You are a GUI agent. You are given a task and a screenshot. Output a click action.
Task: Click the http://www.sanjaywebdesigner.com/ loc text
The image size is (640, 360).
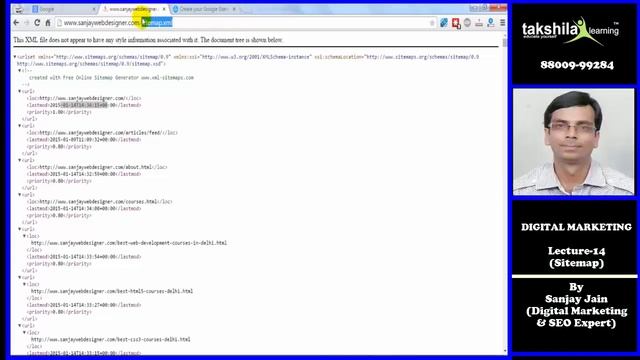(x=82, y=98)
